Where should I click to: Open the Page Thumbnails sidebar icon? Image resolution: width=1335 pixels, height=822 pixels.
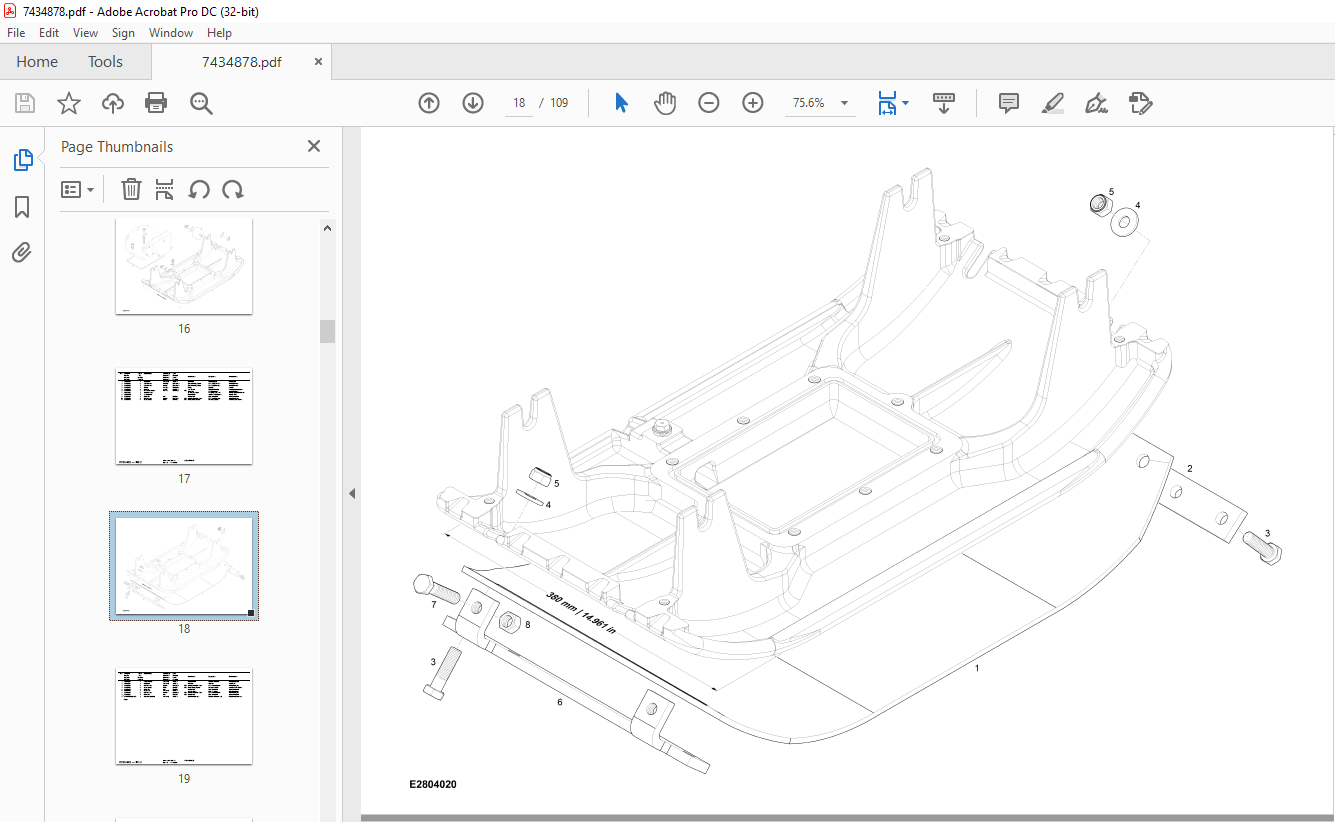click(x=22, y=160)
